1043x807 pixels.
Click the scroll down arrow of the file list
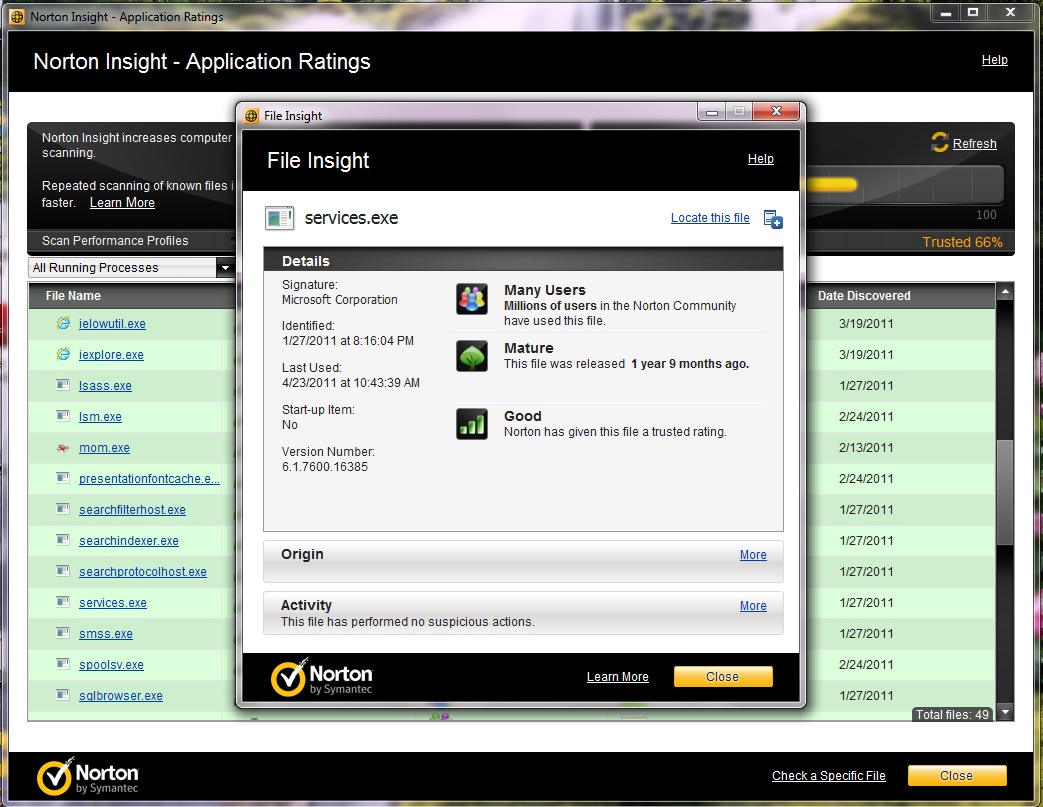(x=1005, y=712)
